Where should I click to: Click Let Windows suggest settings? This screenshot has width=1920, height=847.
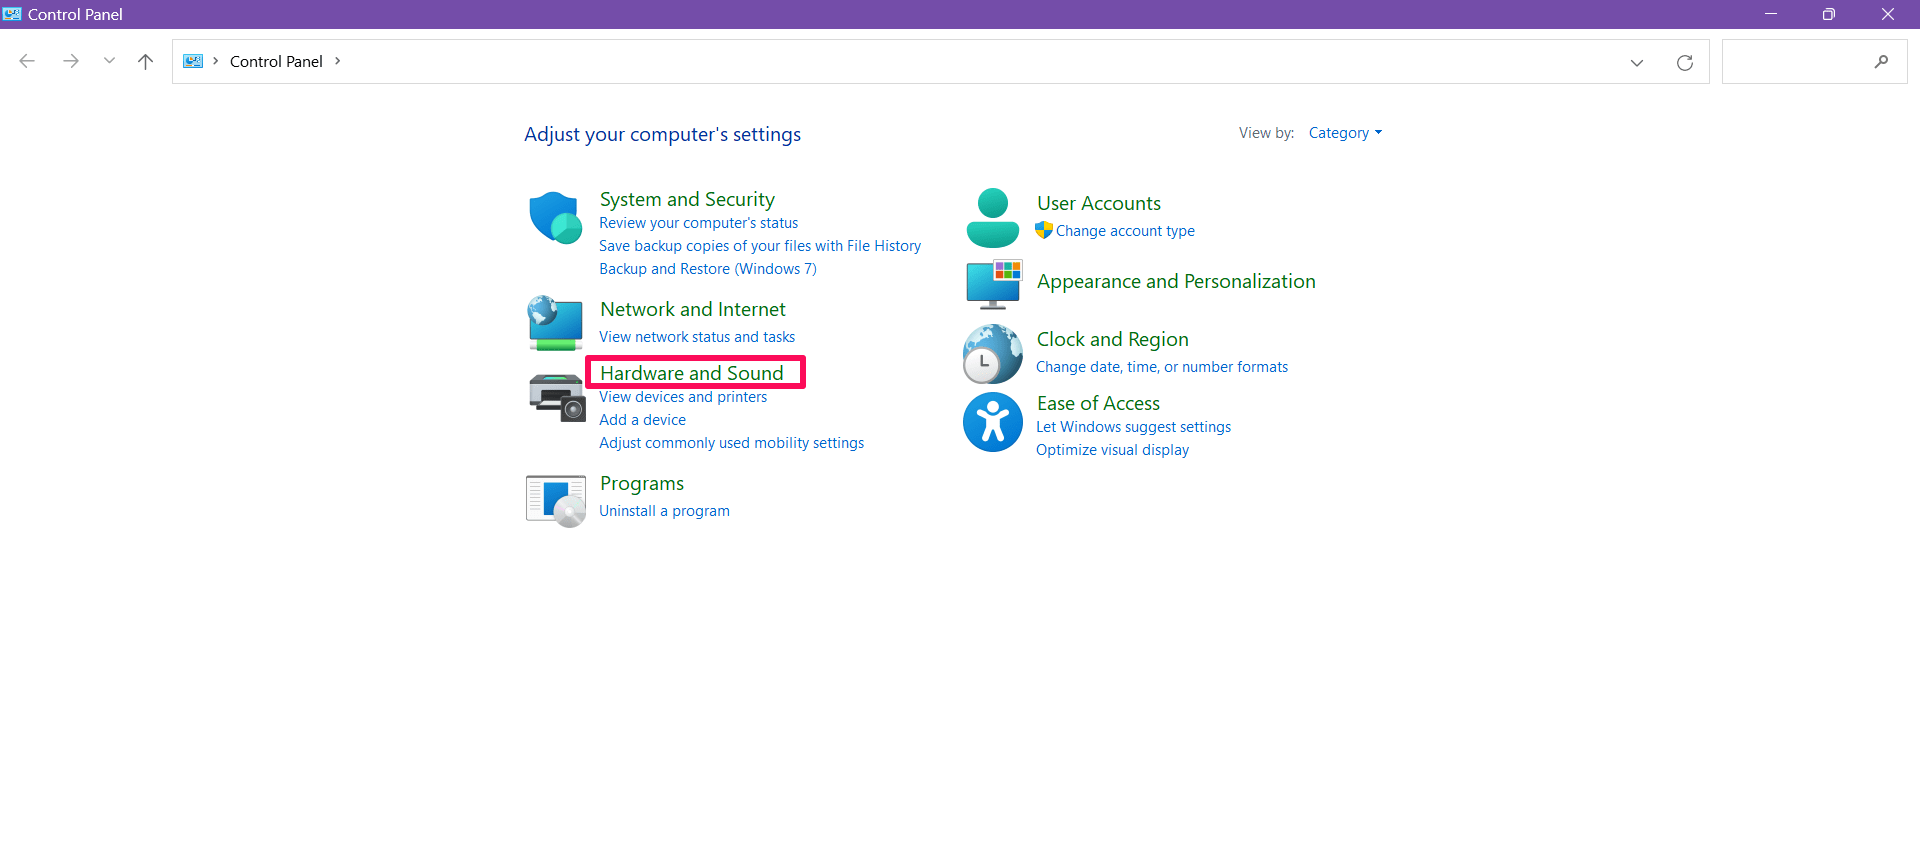(1133, 427)
